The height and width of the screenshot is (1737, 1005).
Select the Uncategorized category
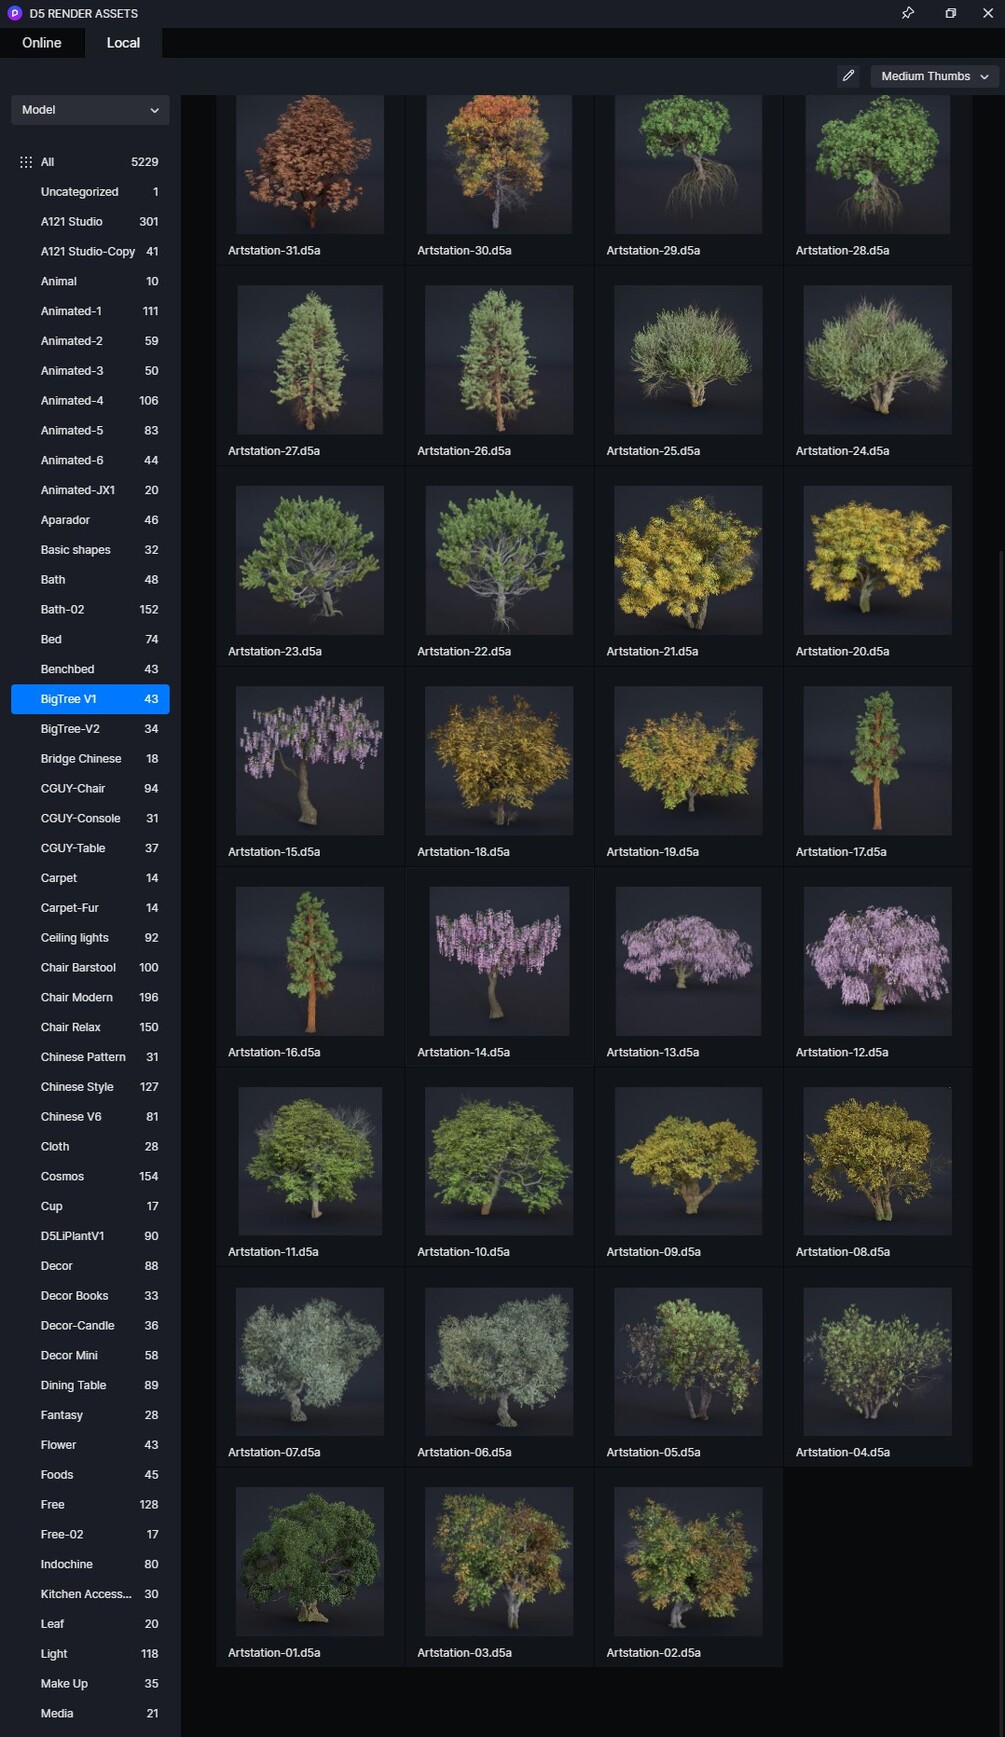90,192
